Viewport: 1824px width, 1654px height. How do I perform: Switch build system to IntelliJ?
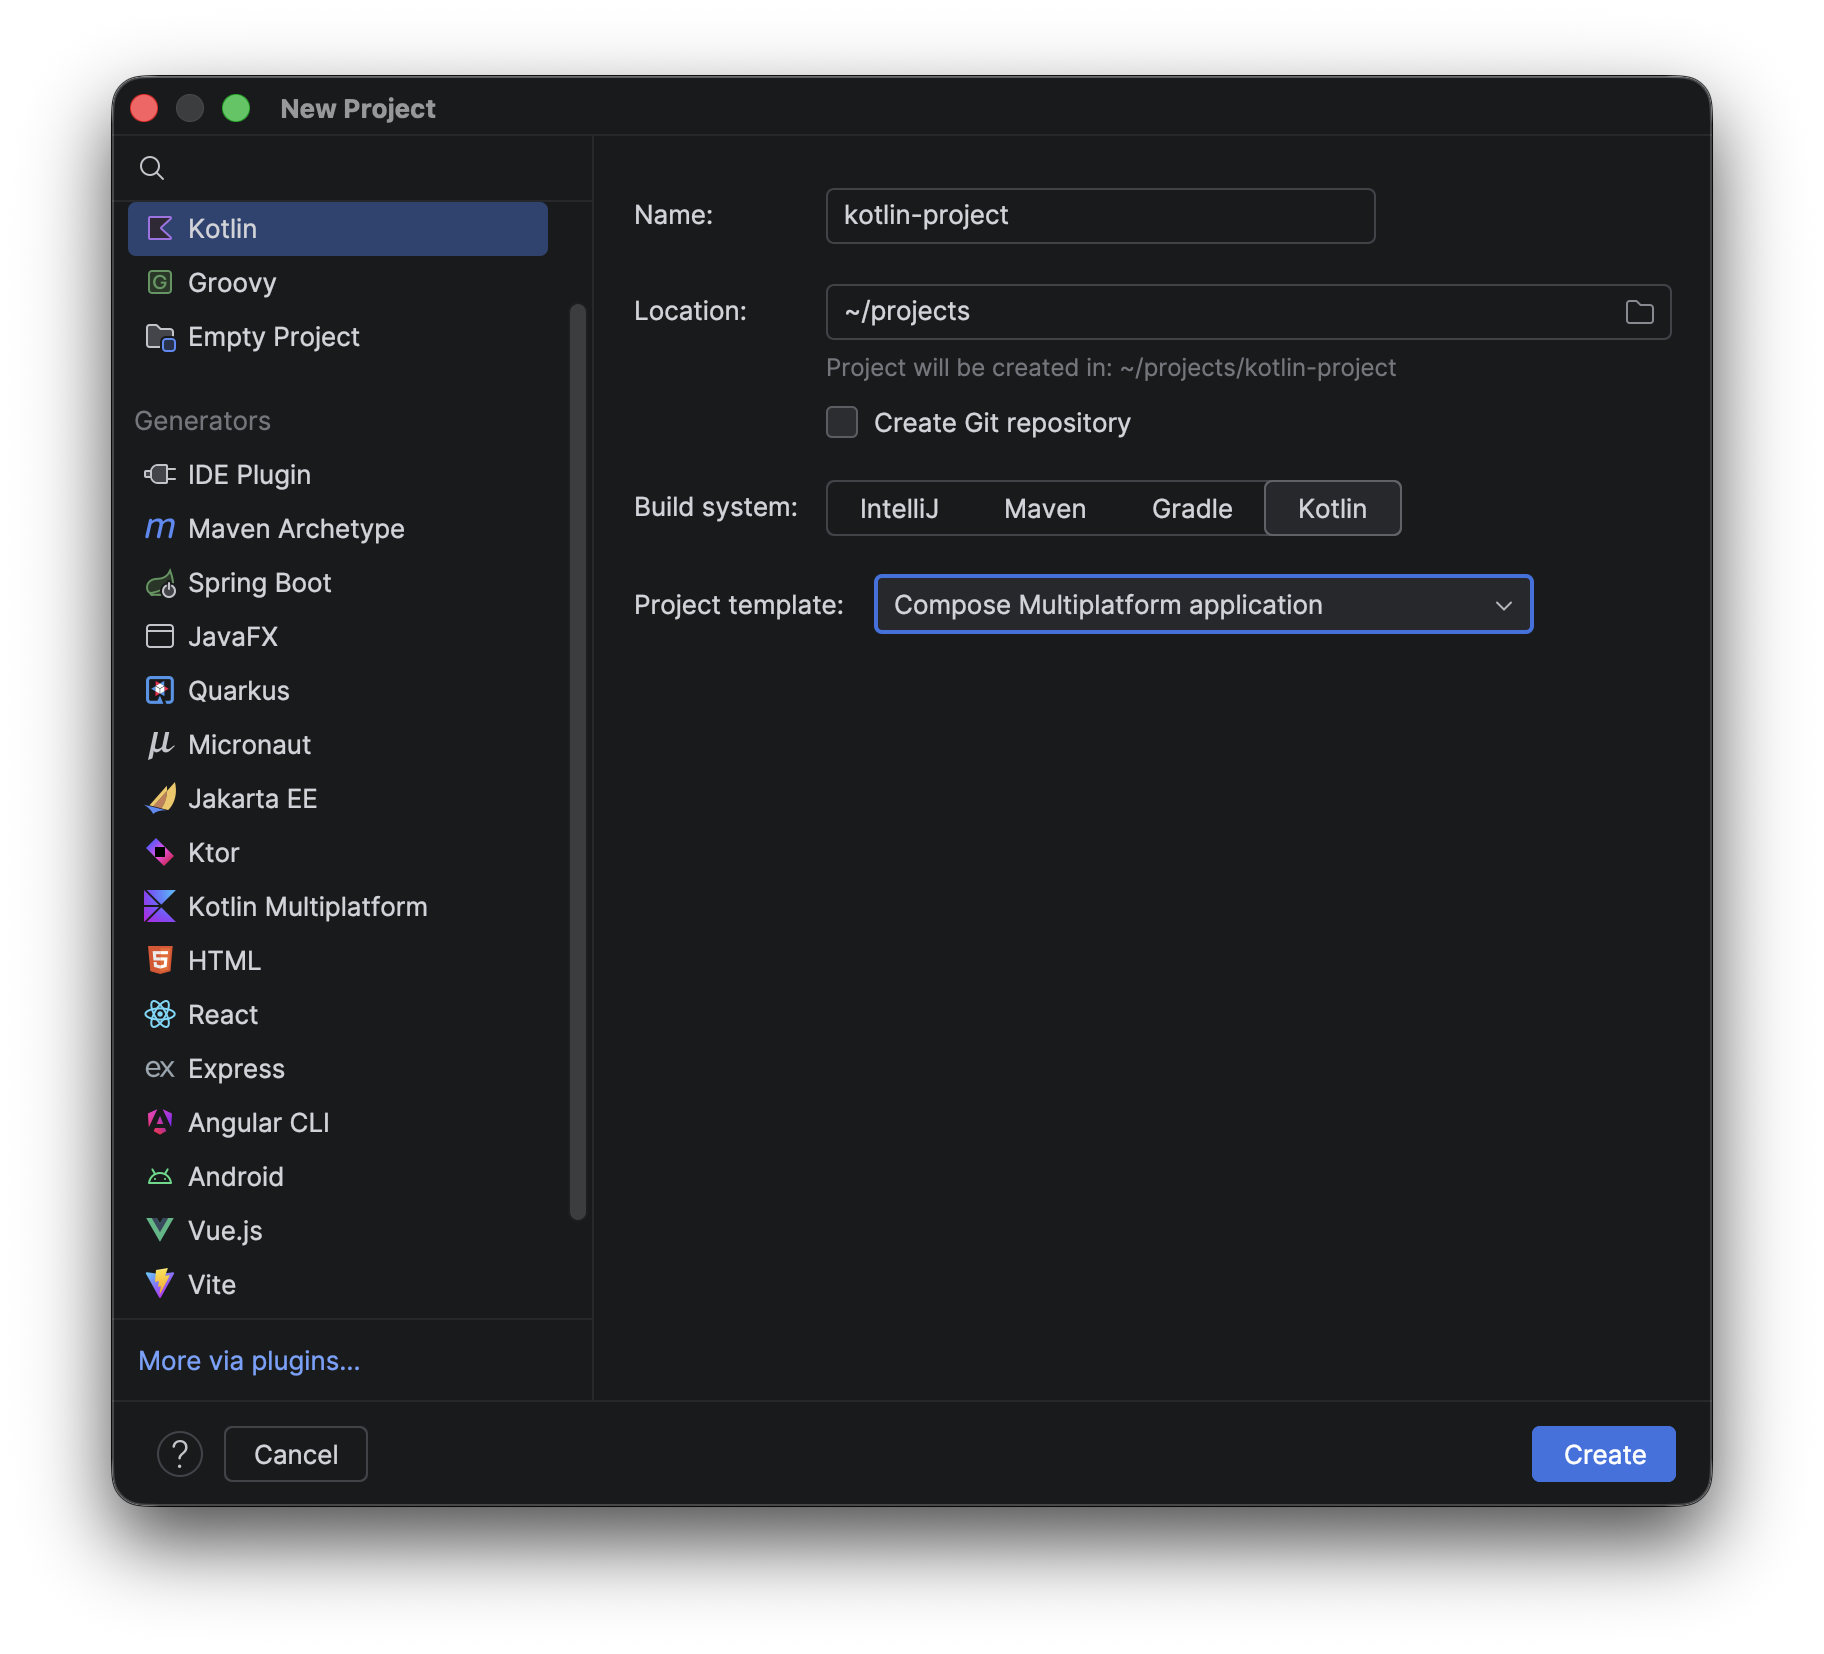(899, 509)
